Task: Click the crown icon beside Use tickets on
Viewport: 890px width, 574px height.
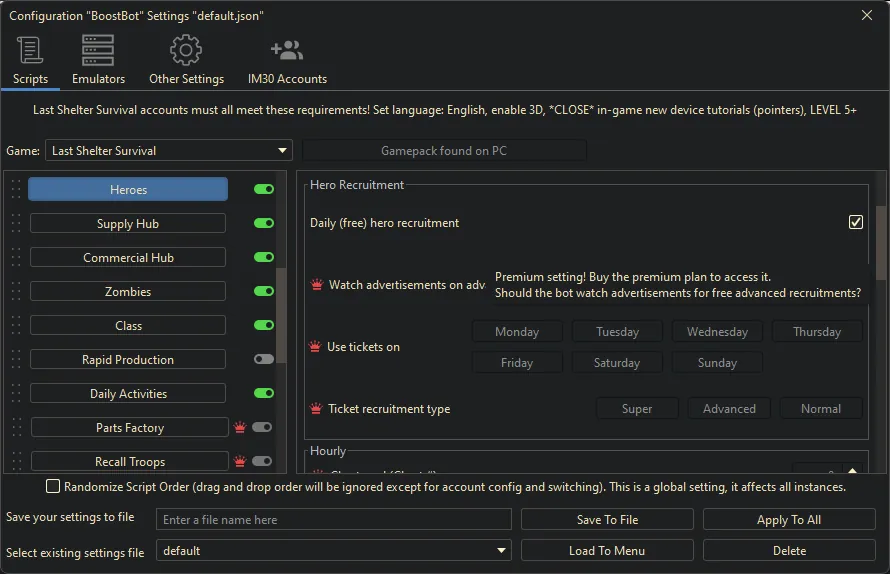Action: (315, 346)
